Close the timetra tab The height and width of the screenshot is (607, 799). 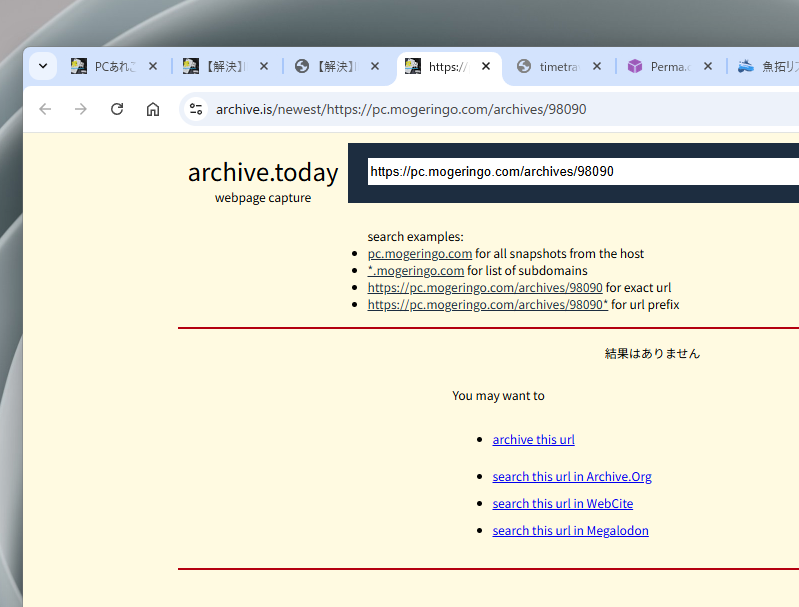pos(597,66)
